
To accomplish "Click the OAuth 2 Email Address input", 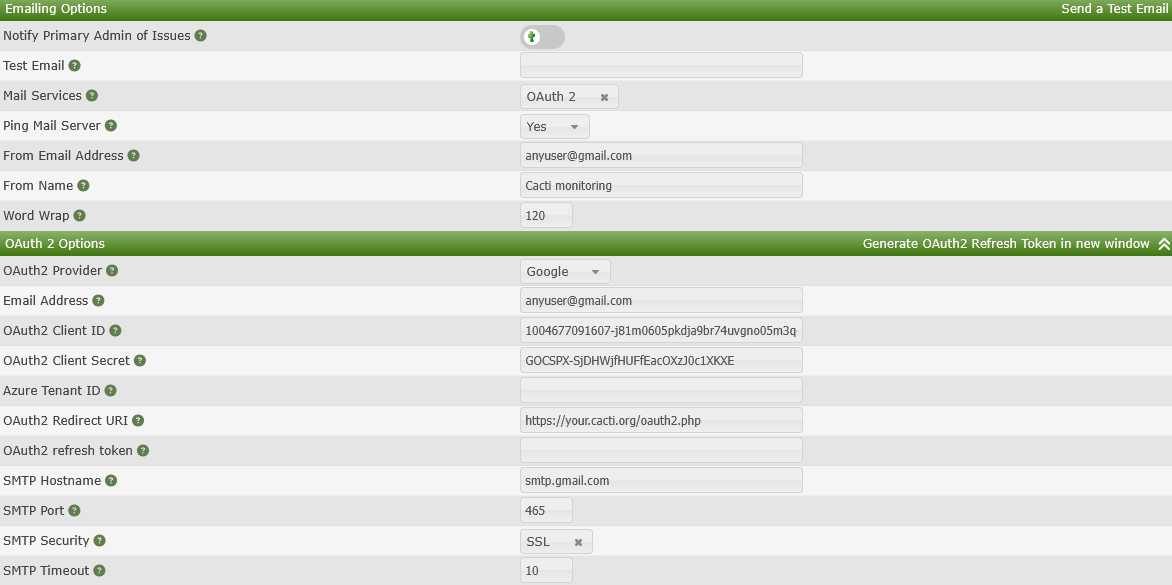I will click(x=661, y=300).
